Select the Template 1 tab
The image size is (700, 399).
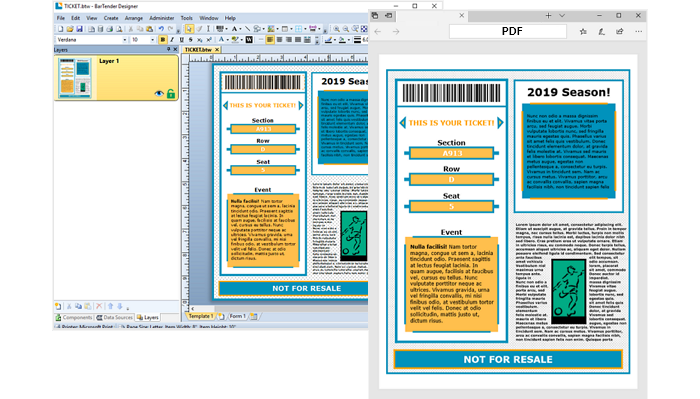point(200,316)
